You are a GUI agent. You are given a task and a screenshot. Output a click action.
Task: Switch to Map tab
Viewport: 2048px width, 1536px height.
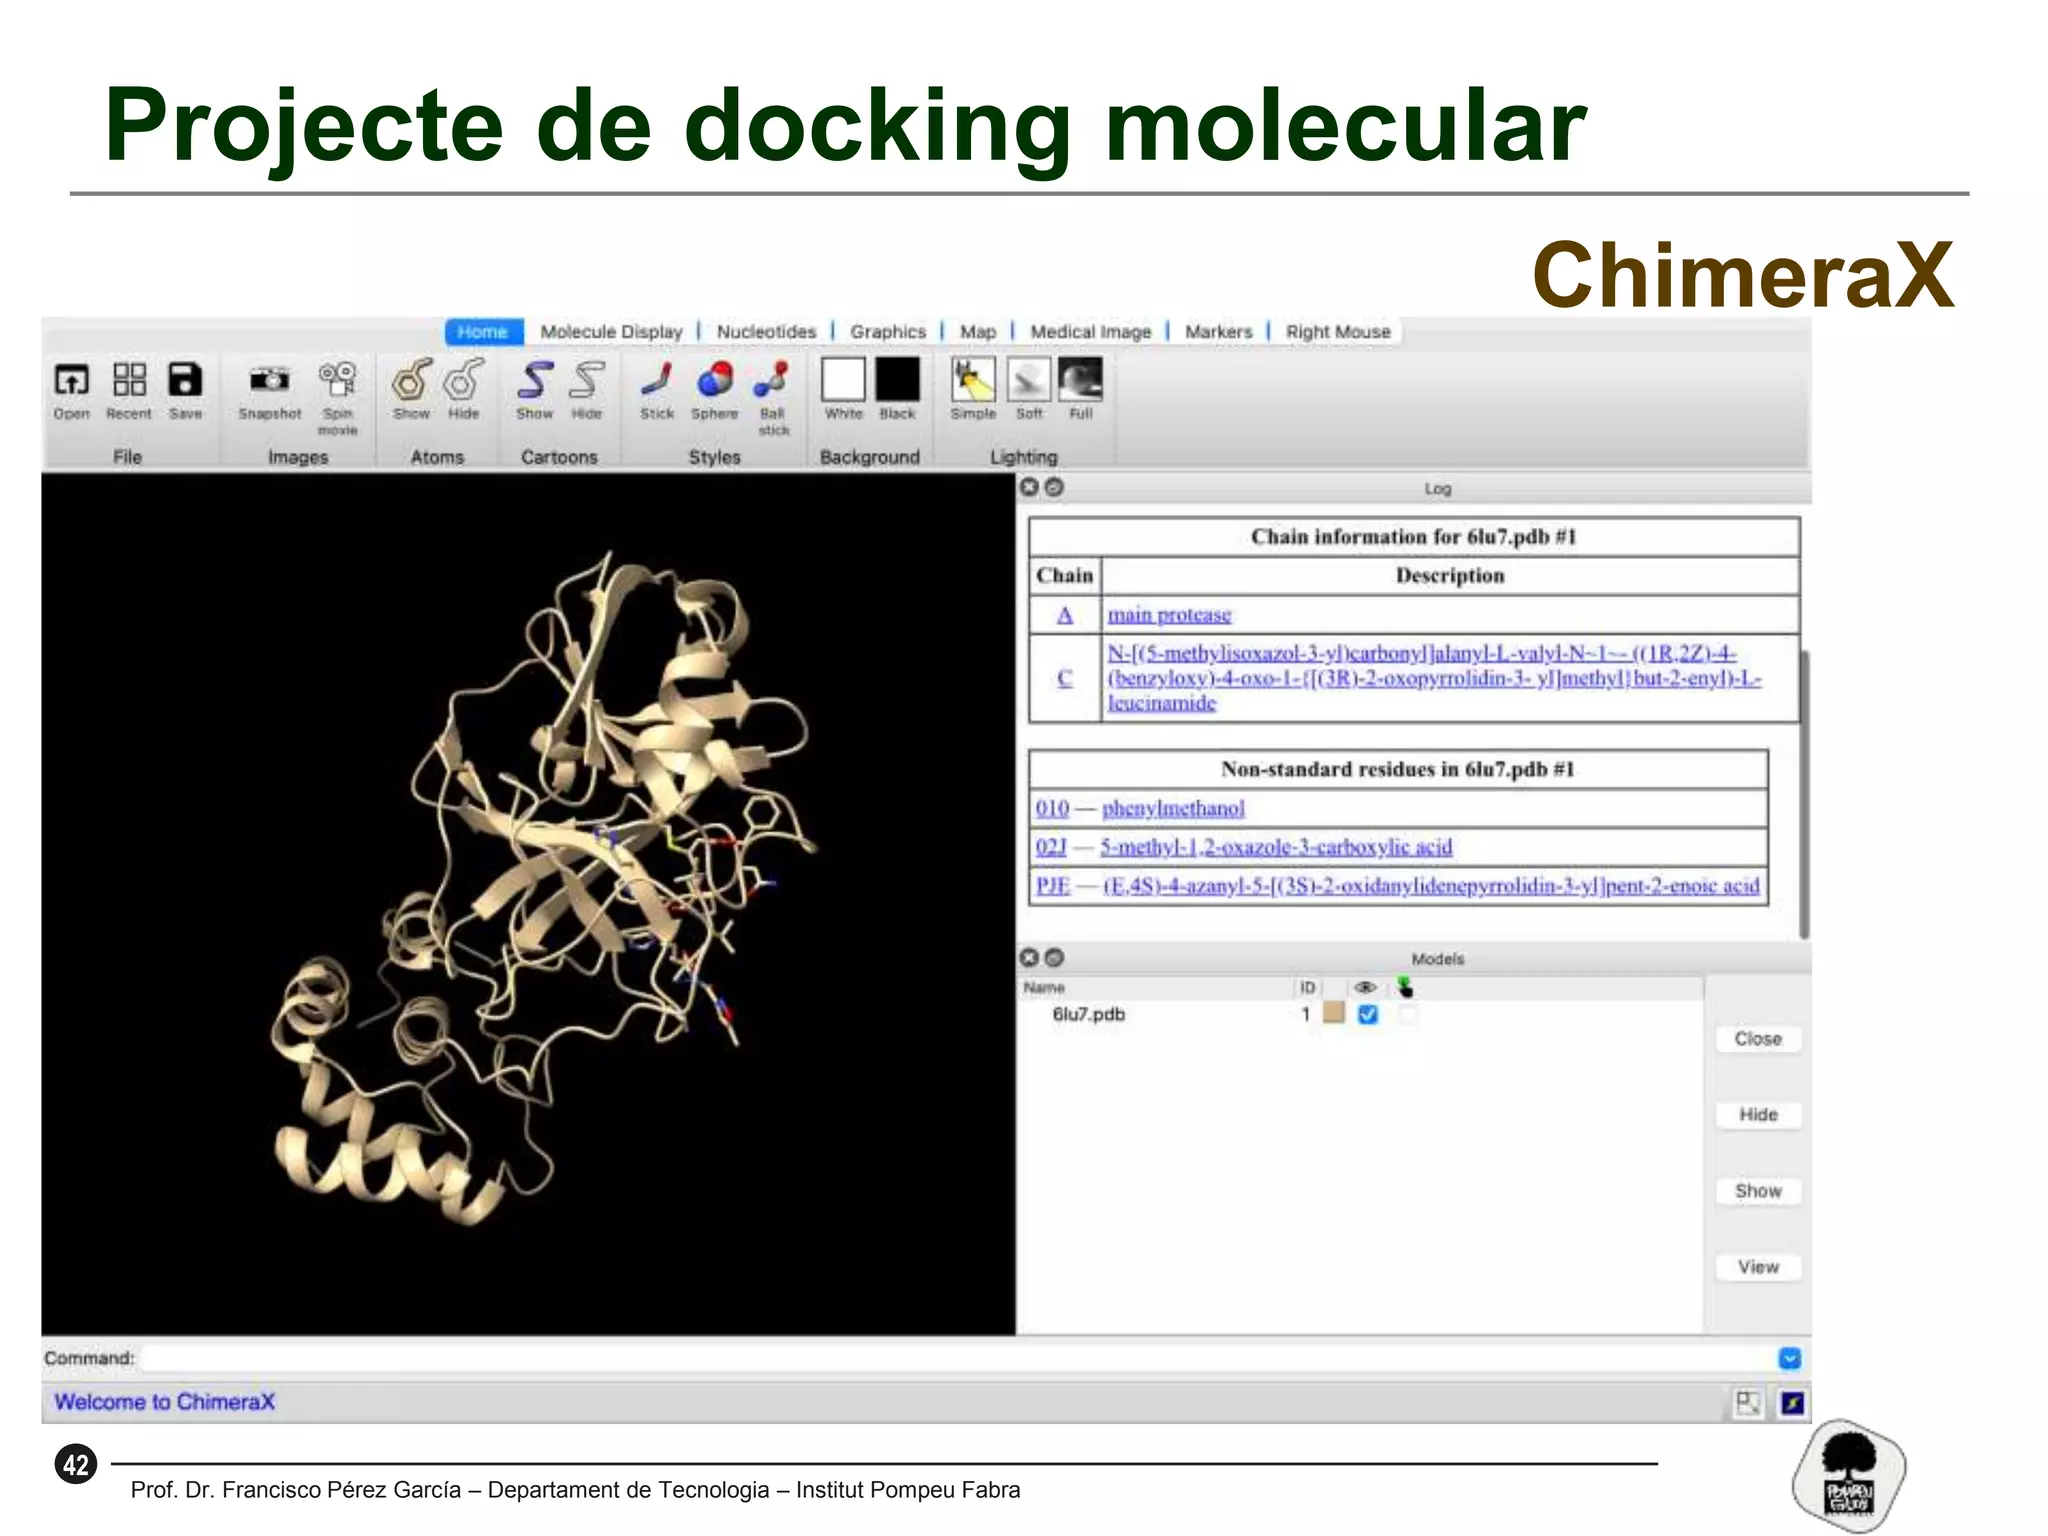pos(978,332)
